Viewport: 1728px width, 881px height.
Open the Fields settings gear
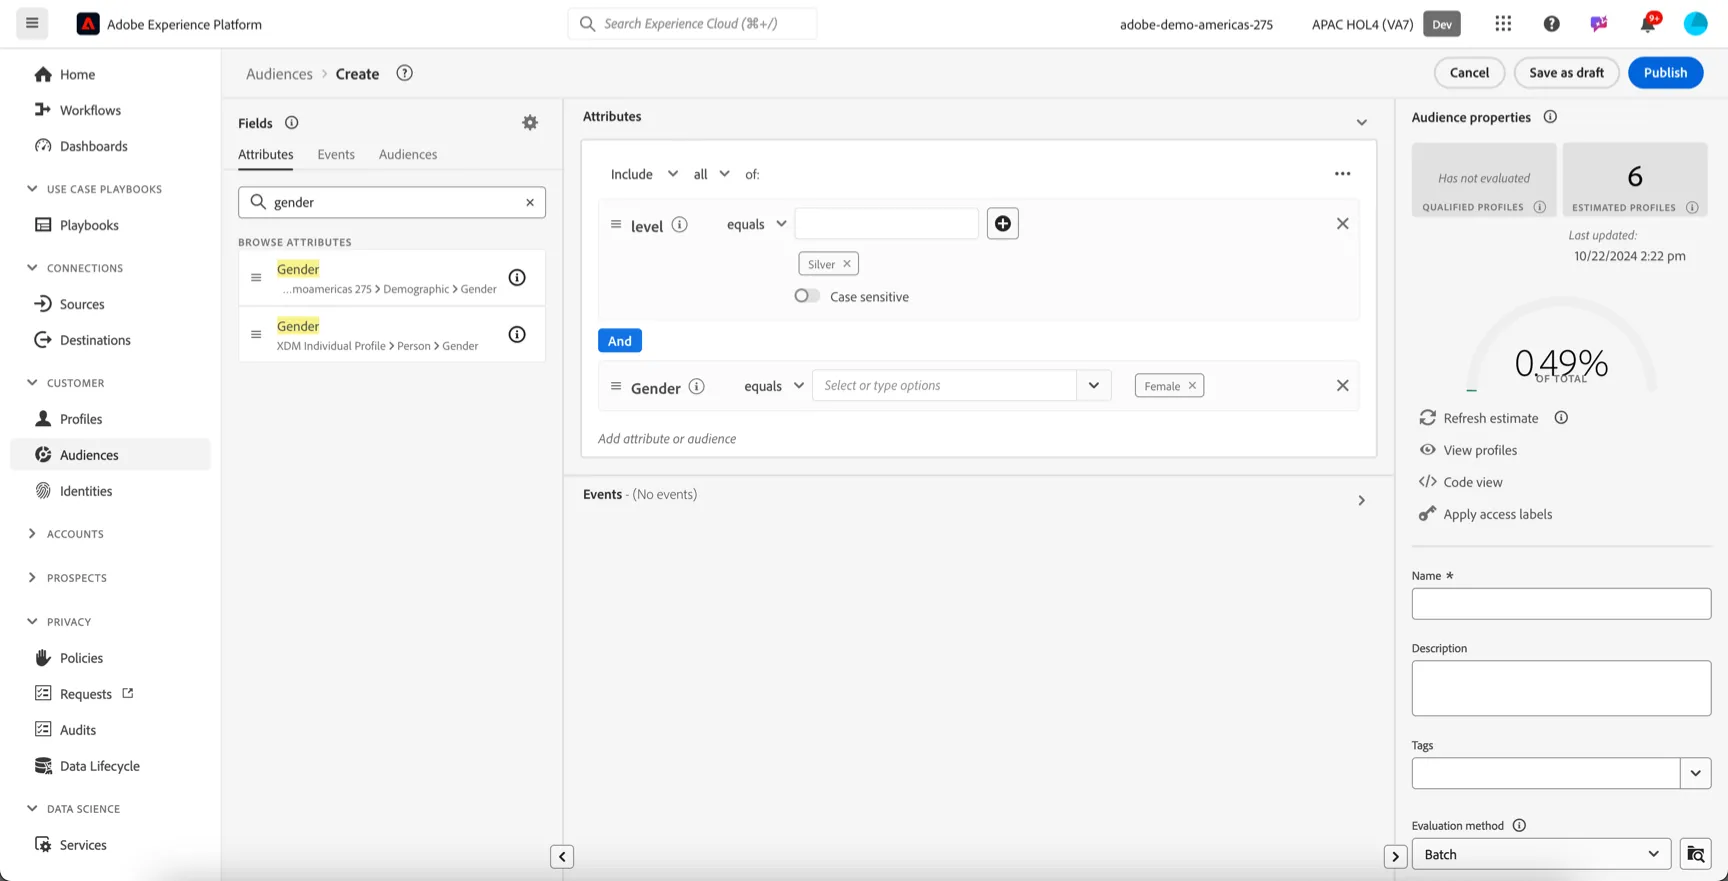click(530, 123)
